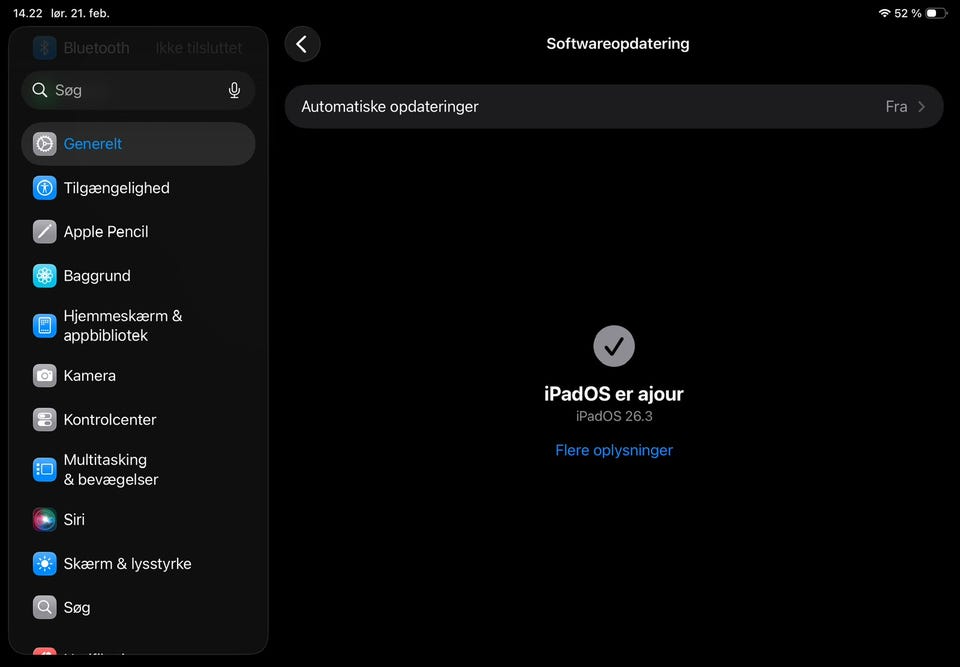Tap the Wi-Fi status icon
960x667 pixels.
tap(884, 13)
